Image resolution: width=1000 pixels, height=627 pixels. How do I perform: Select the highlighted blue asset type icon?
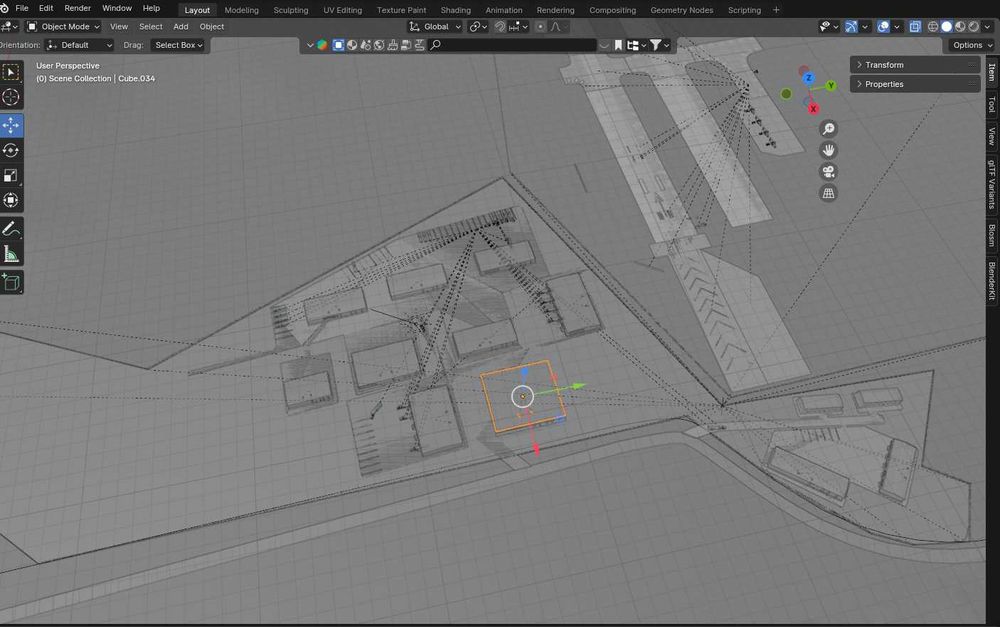339,45
